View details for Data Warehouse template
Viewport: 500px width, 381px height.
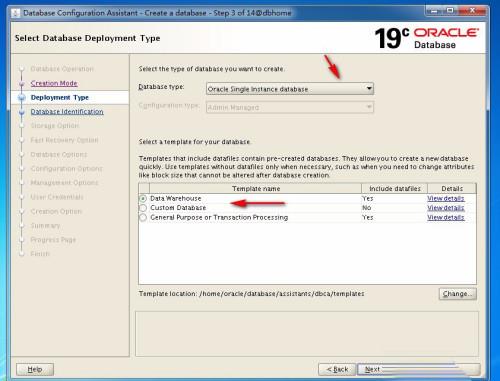(446, 198)
